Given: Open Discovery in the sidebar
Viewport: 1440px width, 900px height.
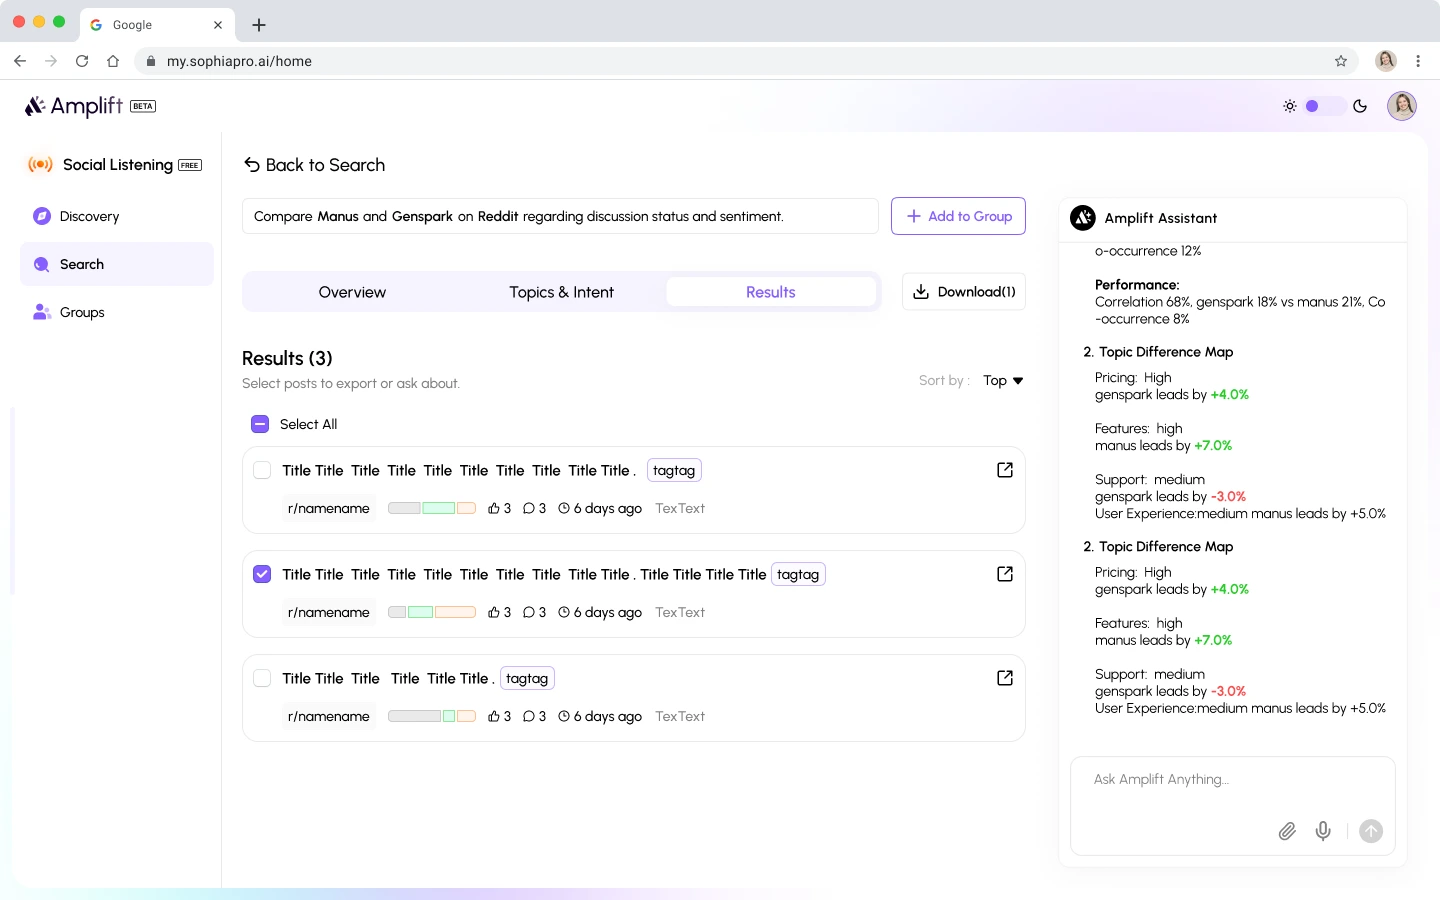Looking at the screenshot, I should [x=117, y=216].
